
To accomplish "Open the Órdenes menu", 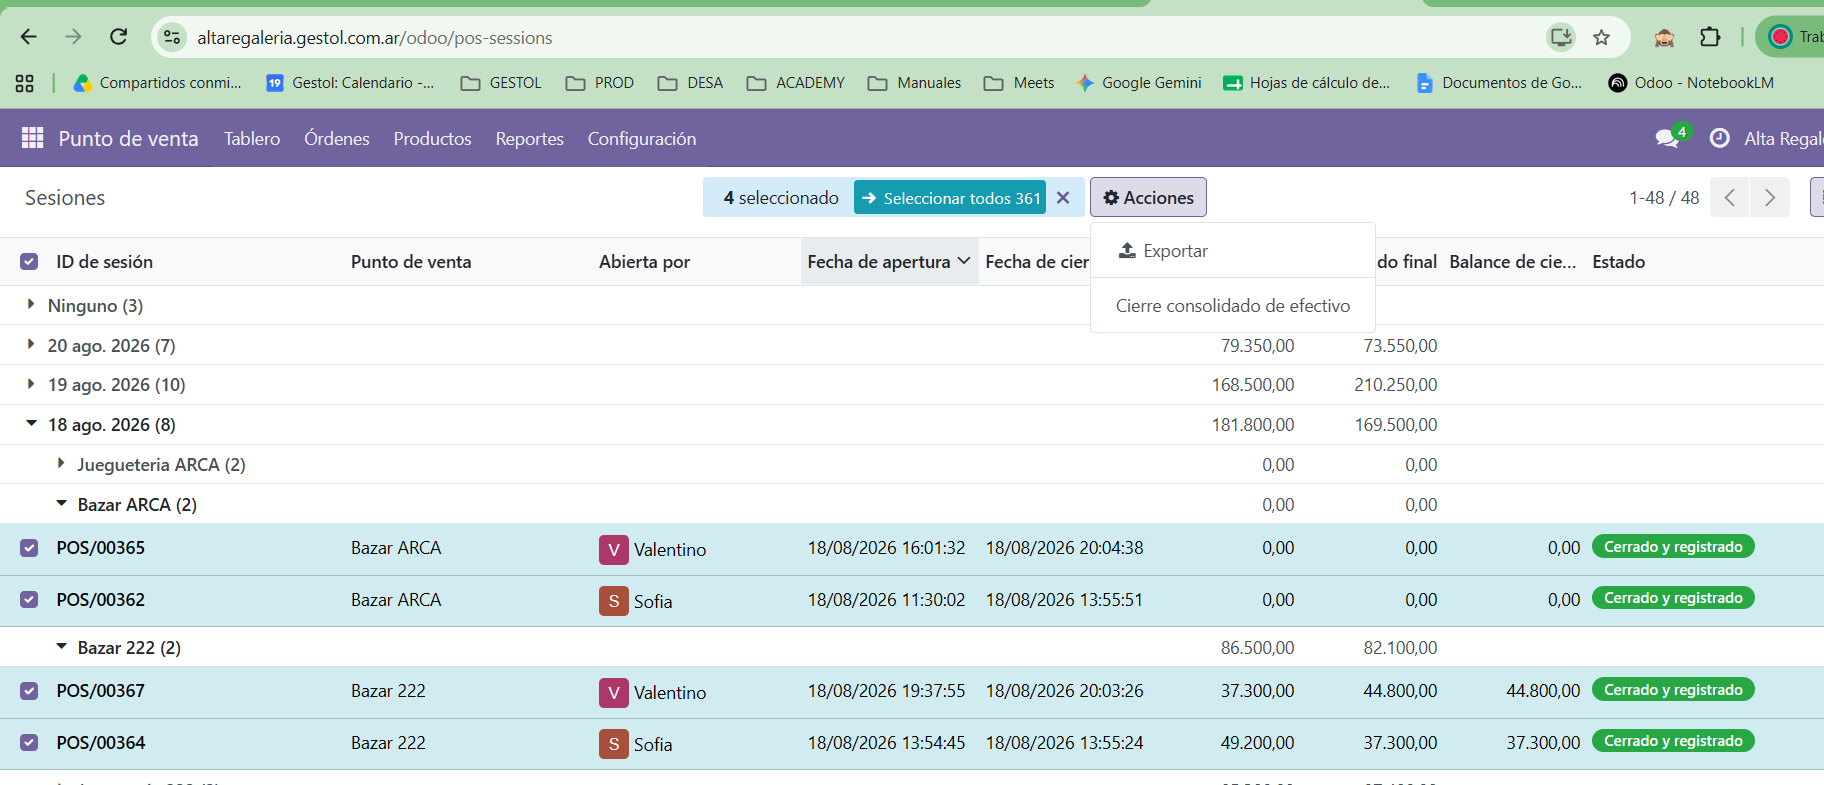I will [x=337, y=139].
